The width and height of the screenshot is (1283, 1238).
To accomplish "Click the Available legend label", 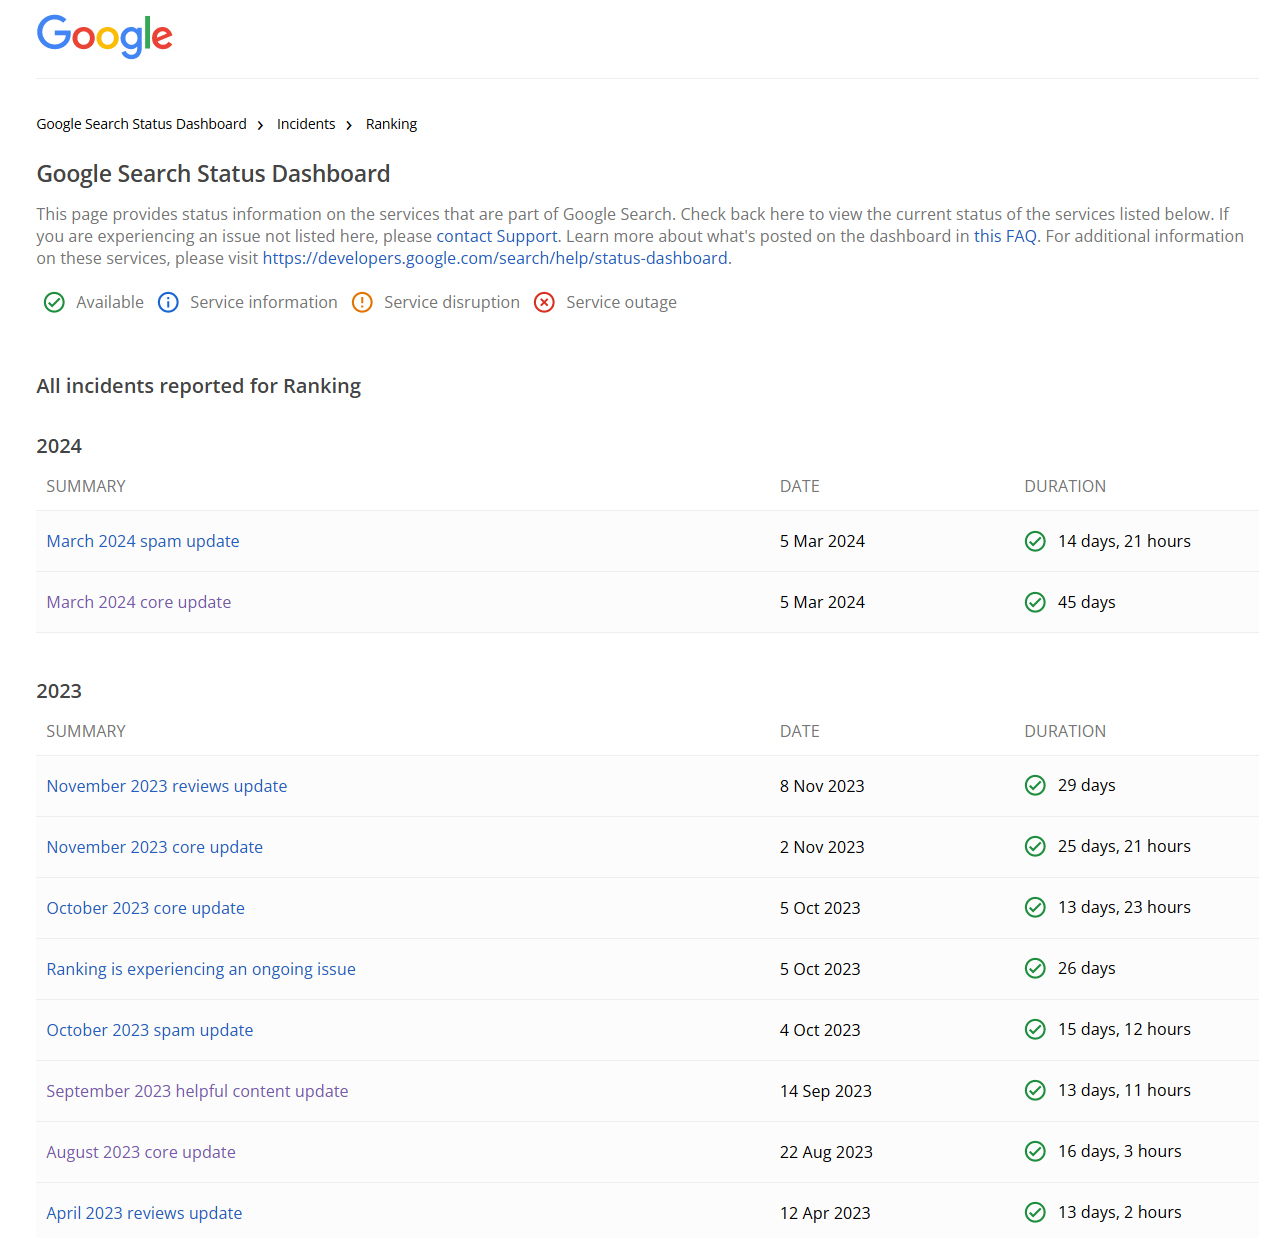I will pos(110,302).
